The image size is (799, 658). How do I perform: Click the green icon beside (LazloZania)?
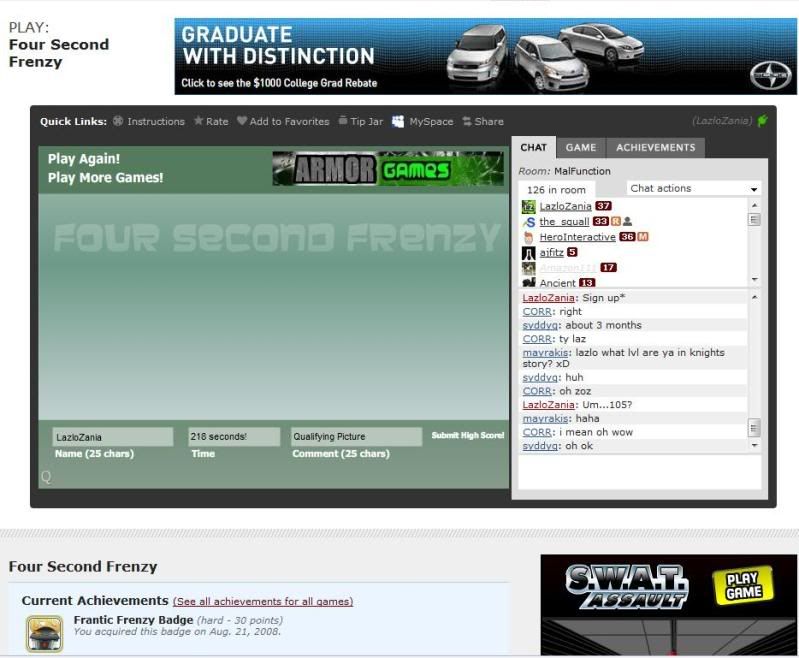tap(763, 121)
